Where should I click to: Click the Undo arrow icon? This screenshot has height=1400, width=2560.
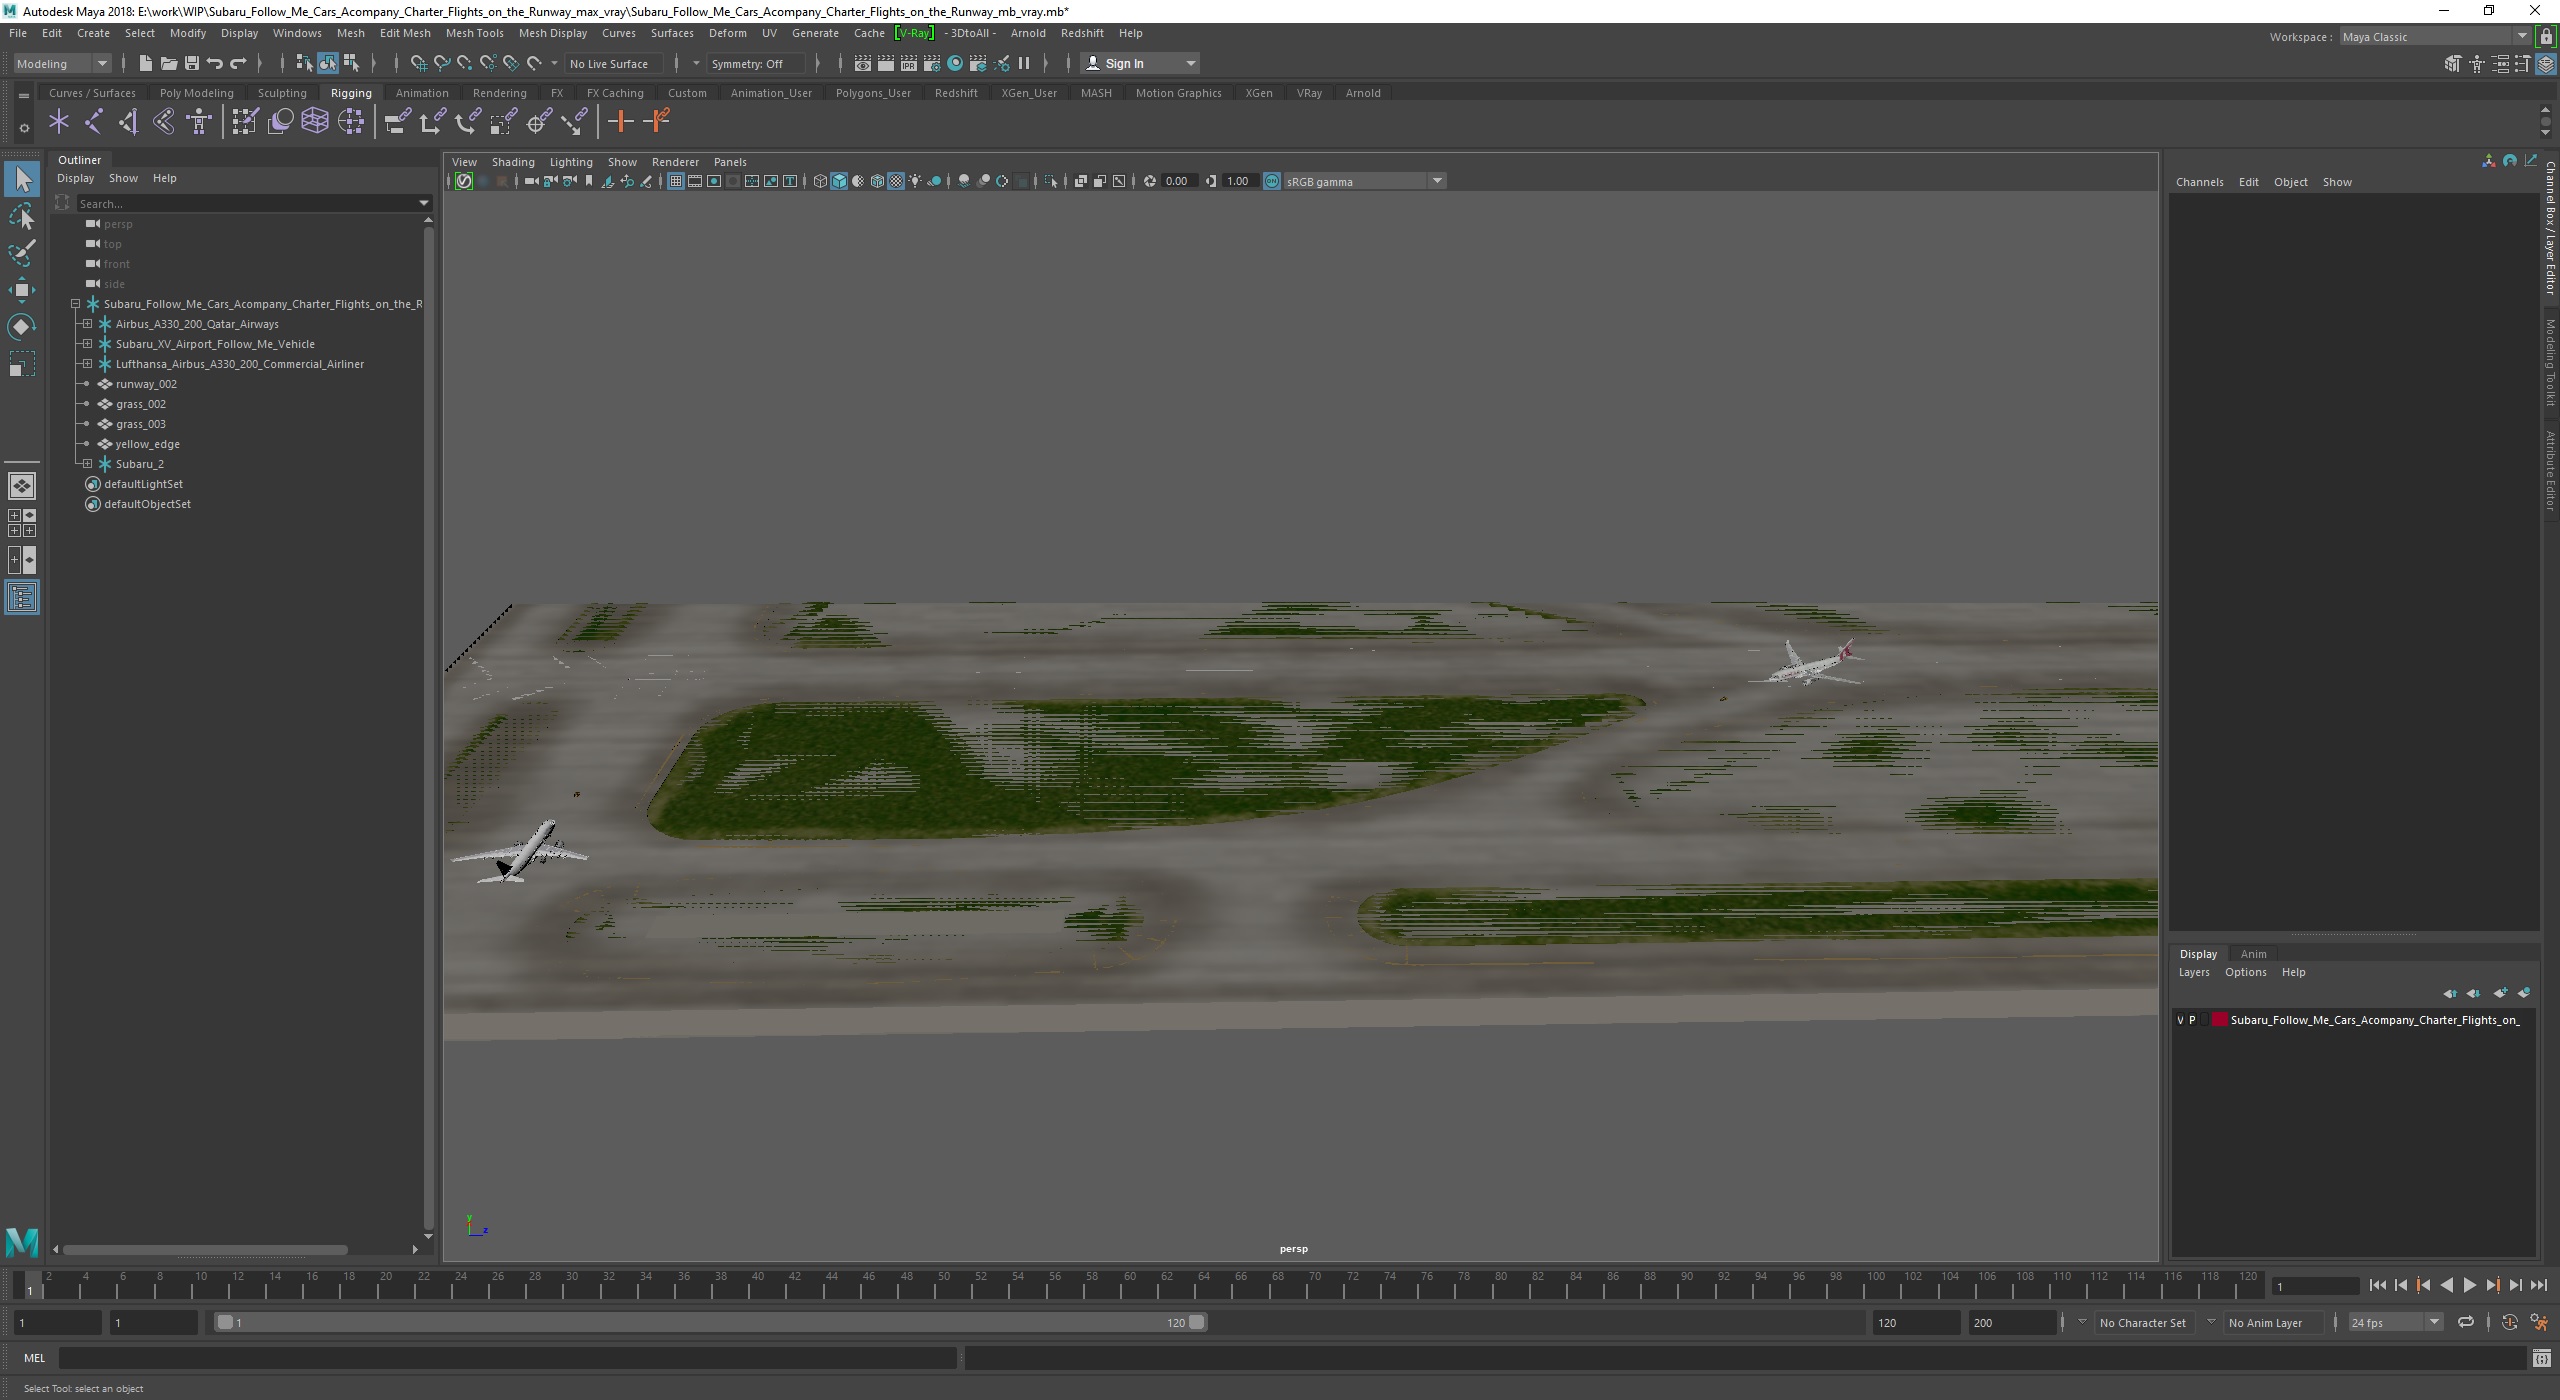point(214,63)
